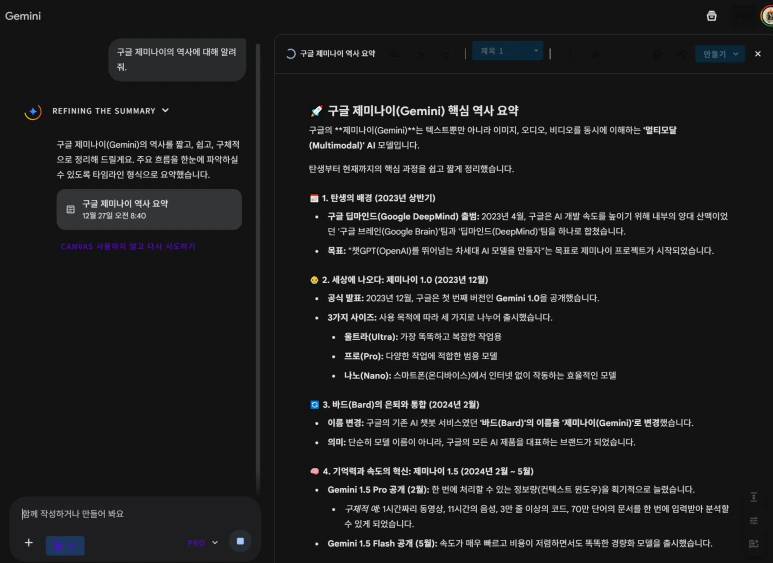Click the loading spinner beside the canvas title
The image size is (773, 563).
tap(290, 54)
